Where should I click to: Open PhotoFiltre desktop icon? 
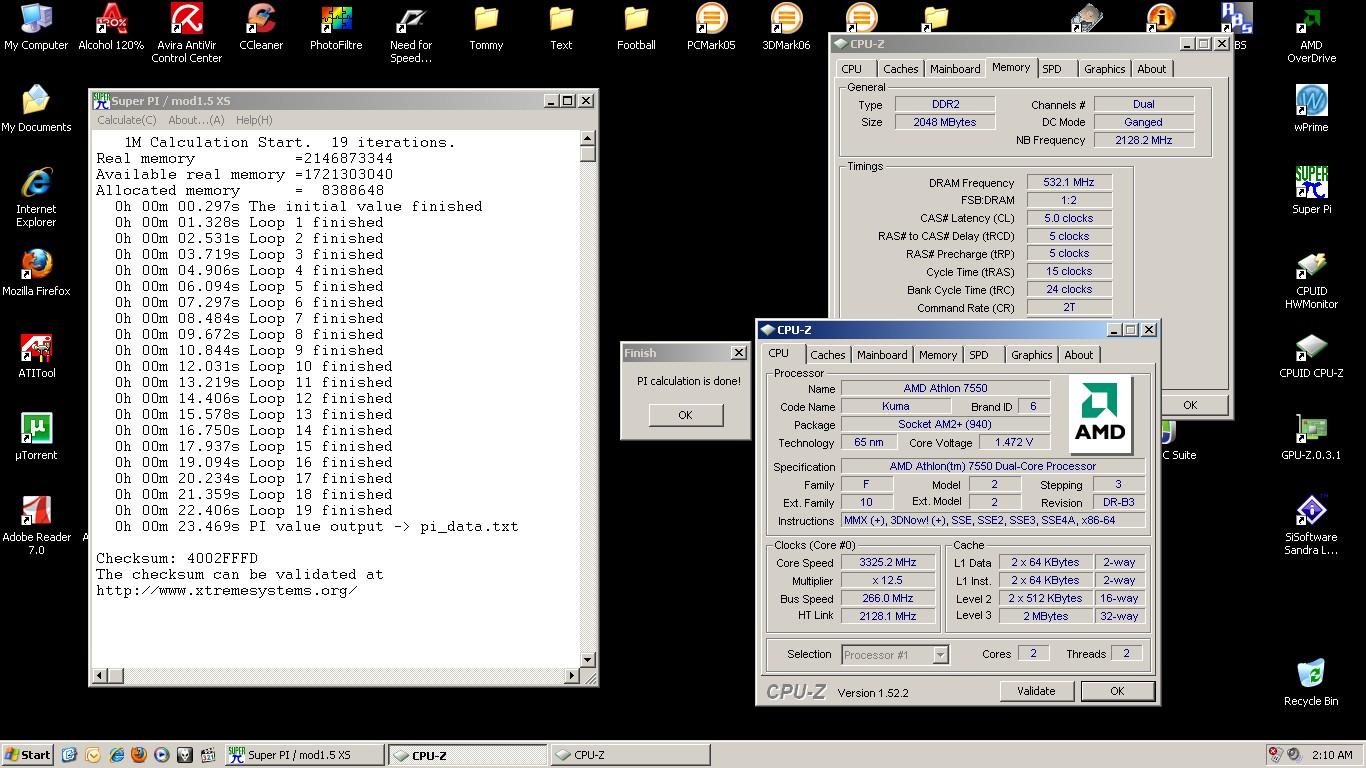[336, 27]
